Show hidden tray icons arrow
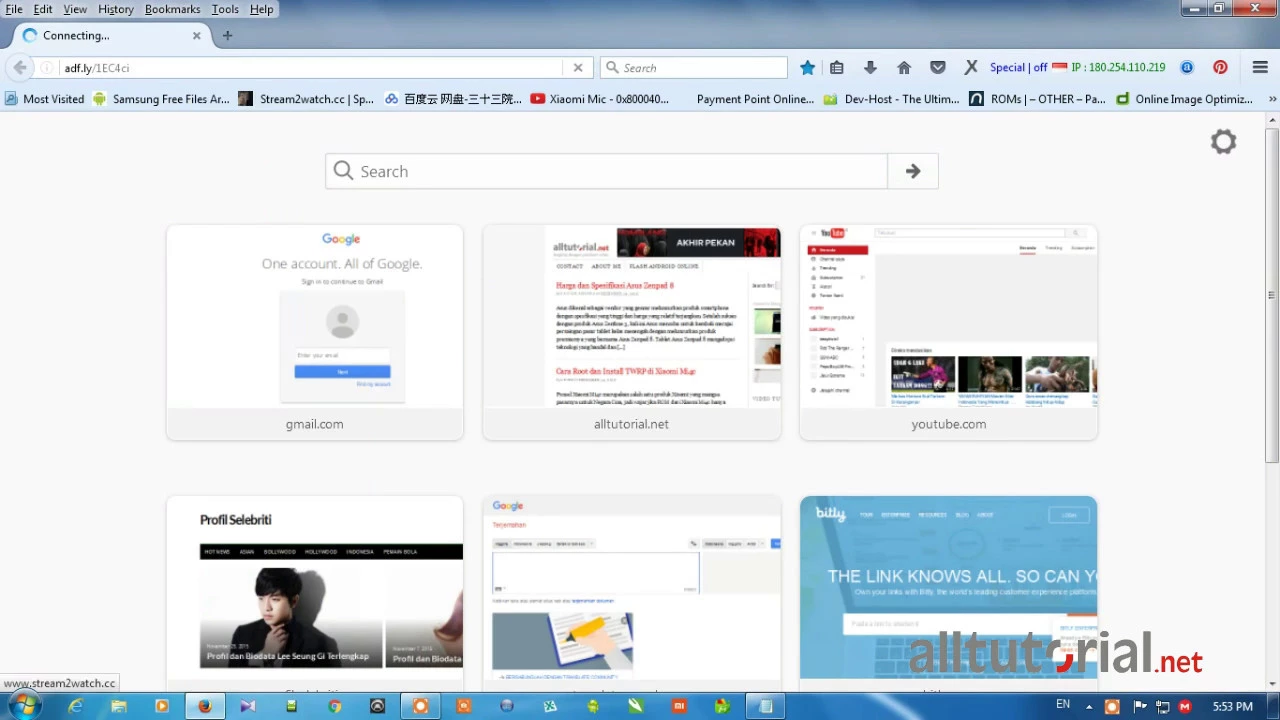The width and height of the screenshot is (1280, 720). coord(1089,706)
